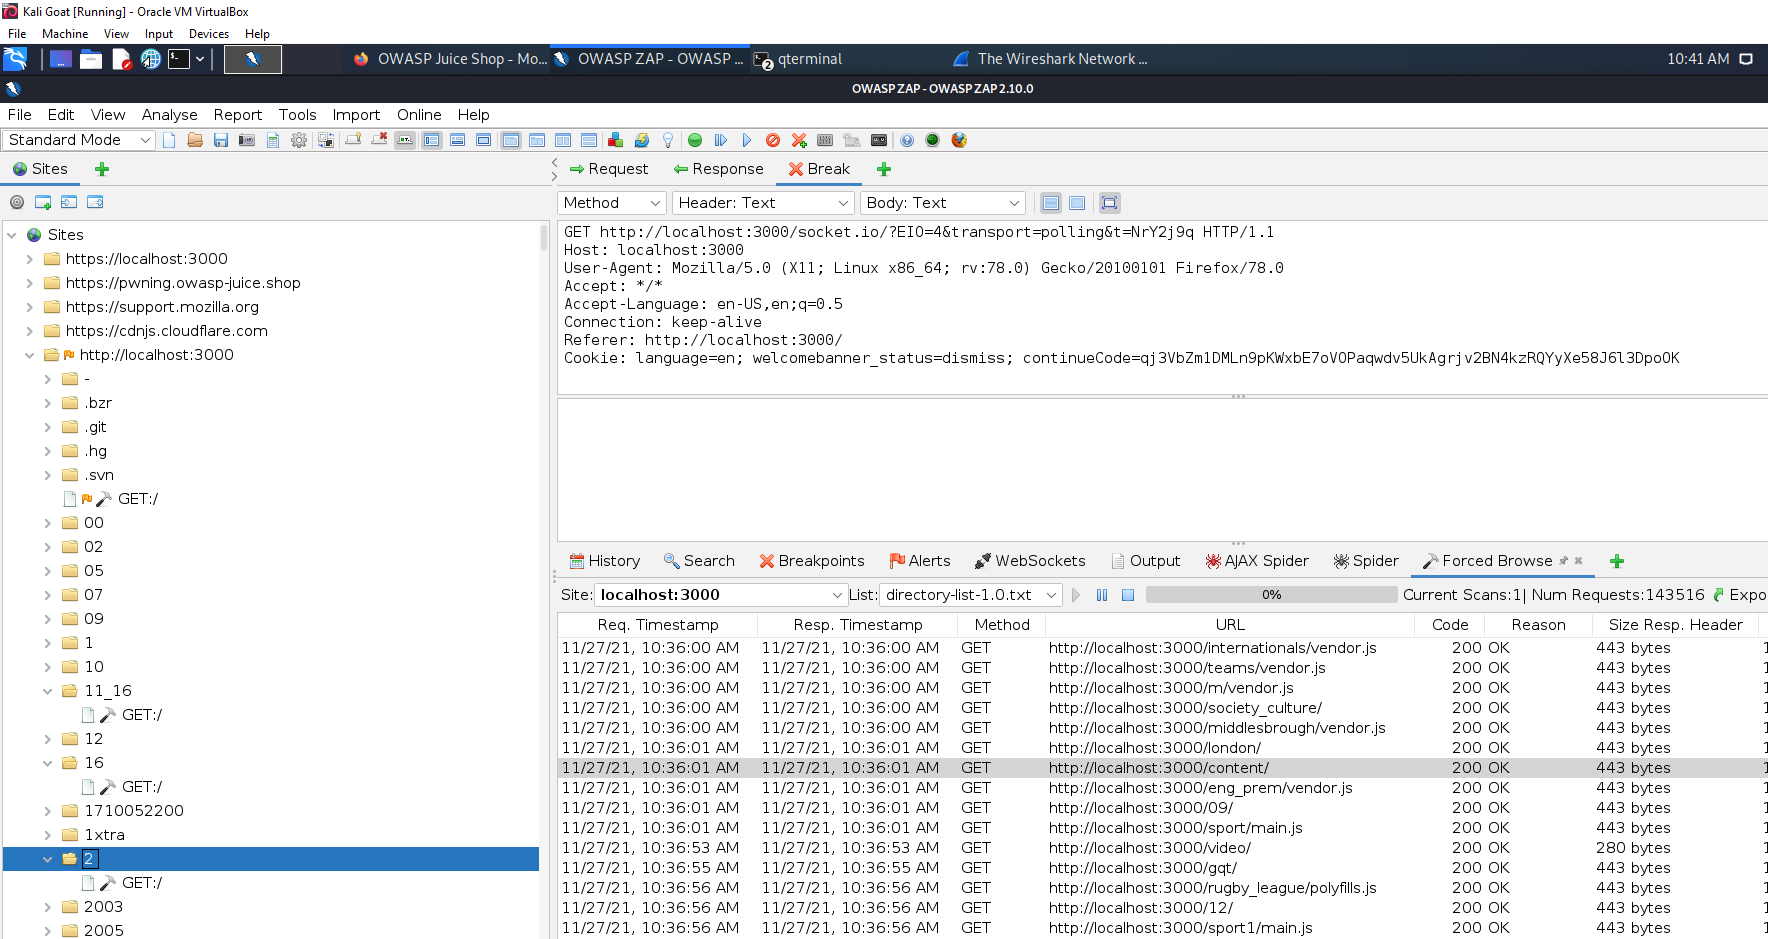Screen dimensions: 1768x939
Task: Click the target scope icon under Sites
Action: coord(17,202)
